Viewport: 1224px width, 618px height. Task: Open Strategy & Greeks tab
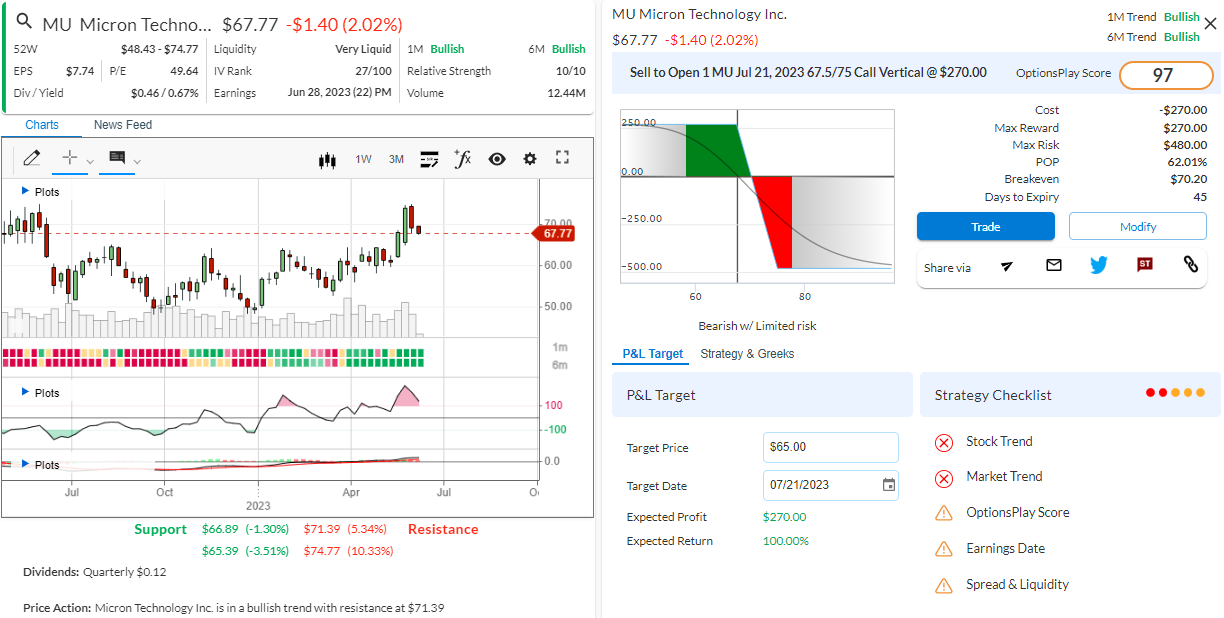(747, 353)
